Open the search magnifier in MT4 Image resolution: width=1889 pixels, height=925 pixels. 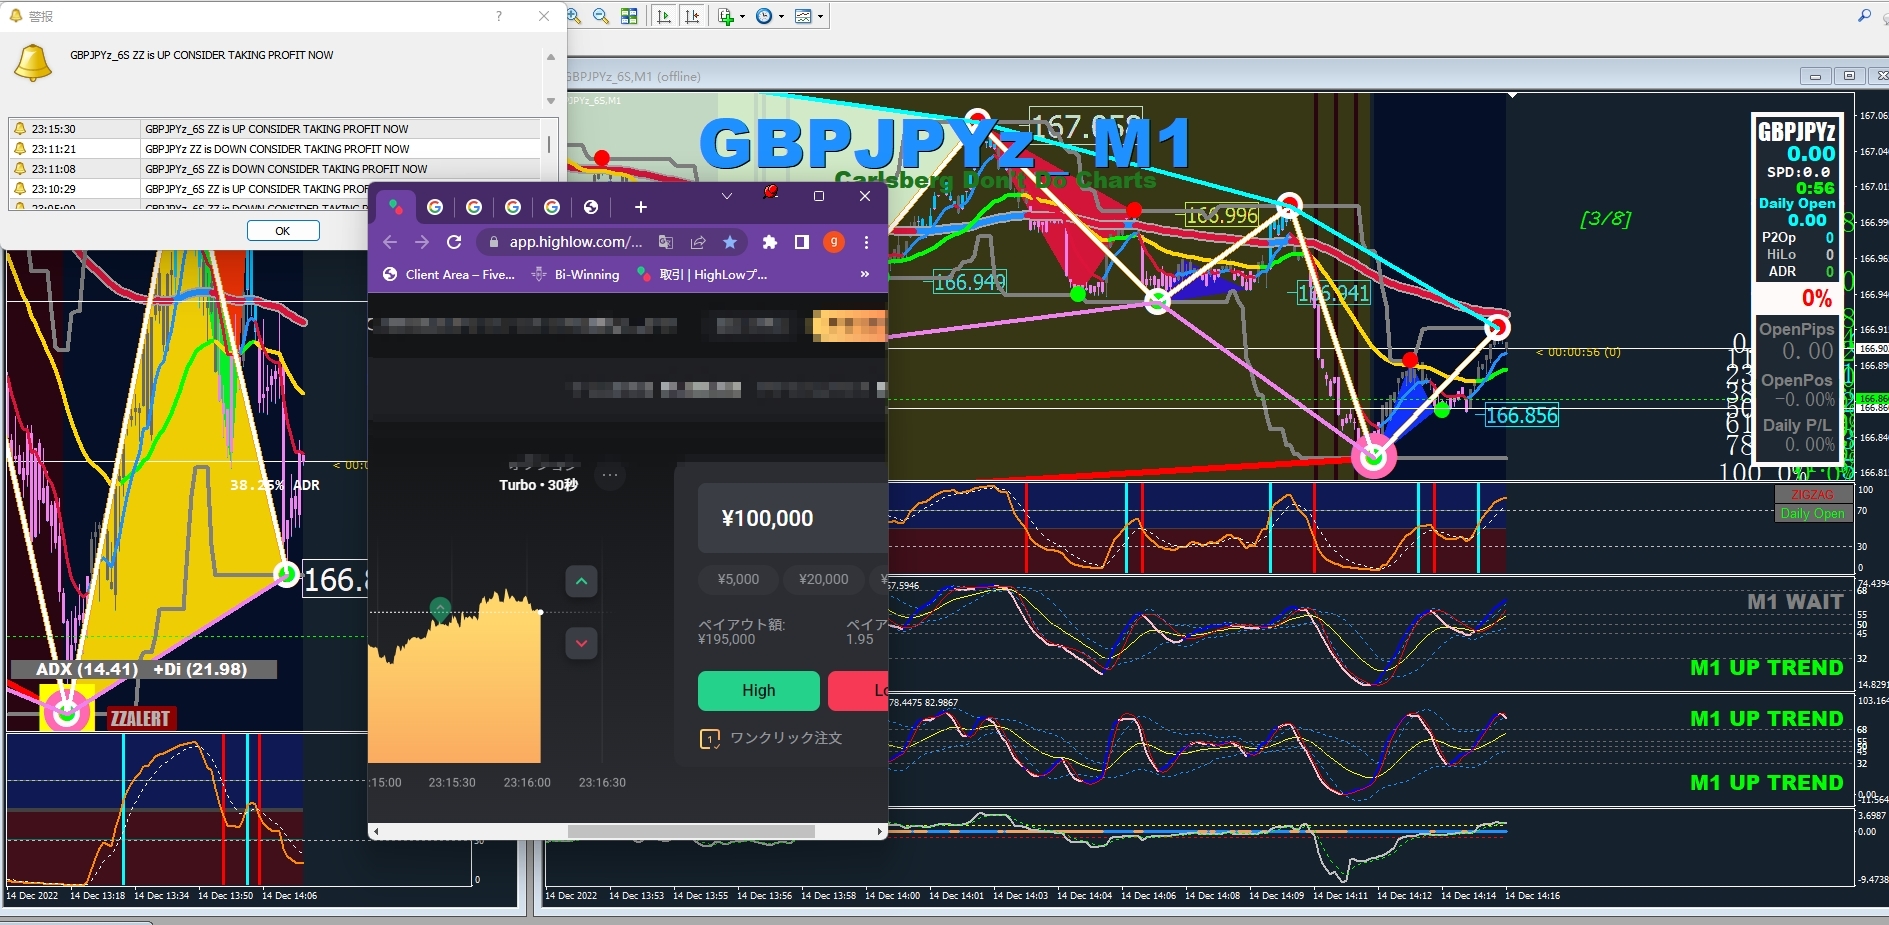(x=1864, y=16)
